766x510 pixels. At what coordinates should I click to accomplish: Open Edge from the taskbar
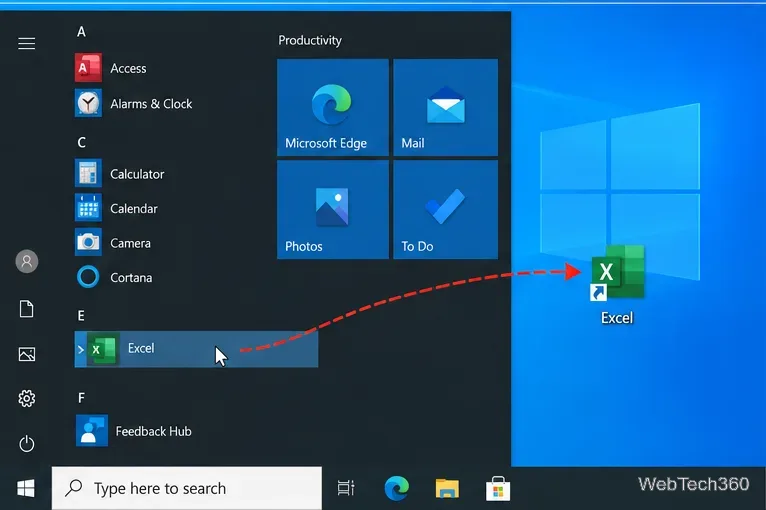coord(396,488)
